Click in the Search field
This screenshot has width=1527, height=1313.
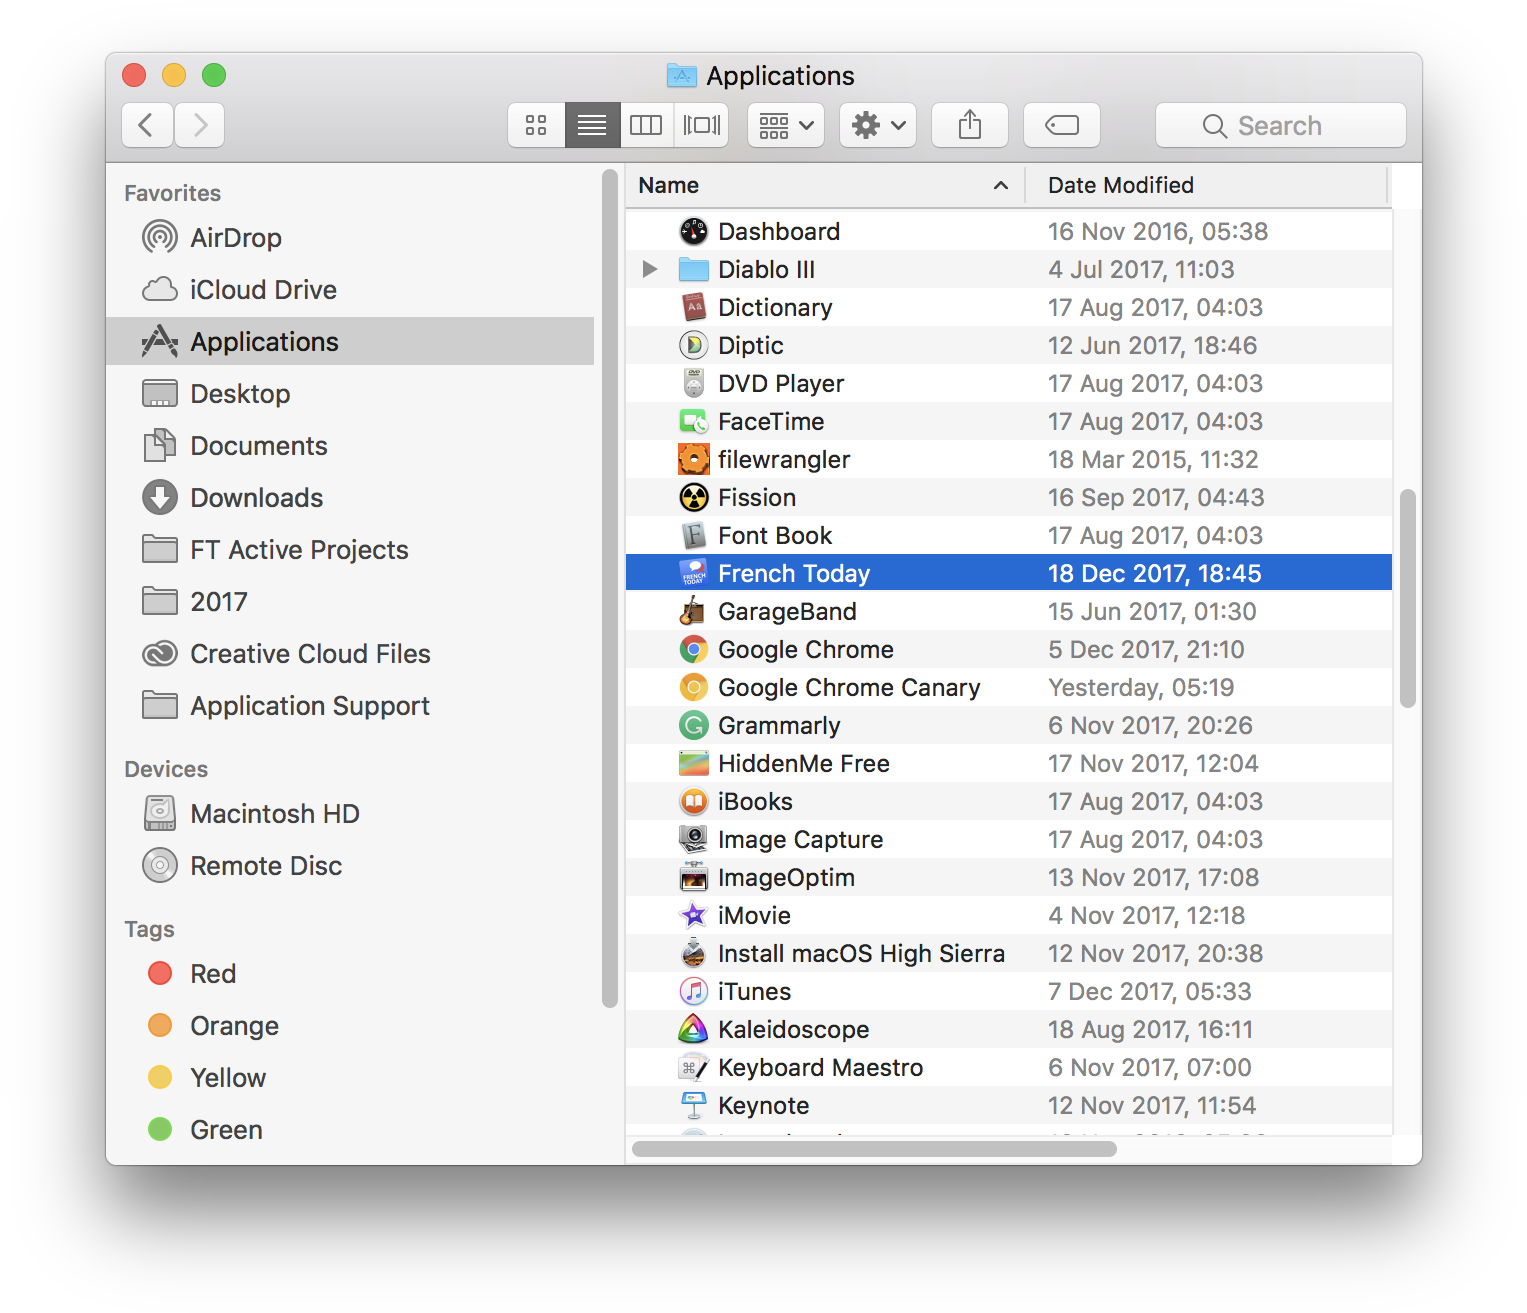(1281, 125)
